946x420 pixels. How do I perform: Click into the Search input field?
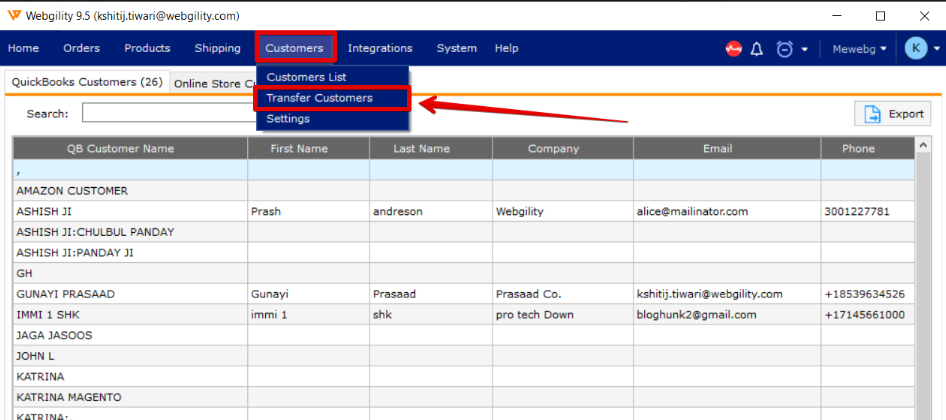coord(170,113)
